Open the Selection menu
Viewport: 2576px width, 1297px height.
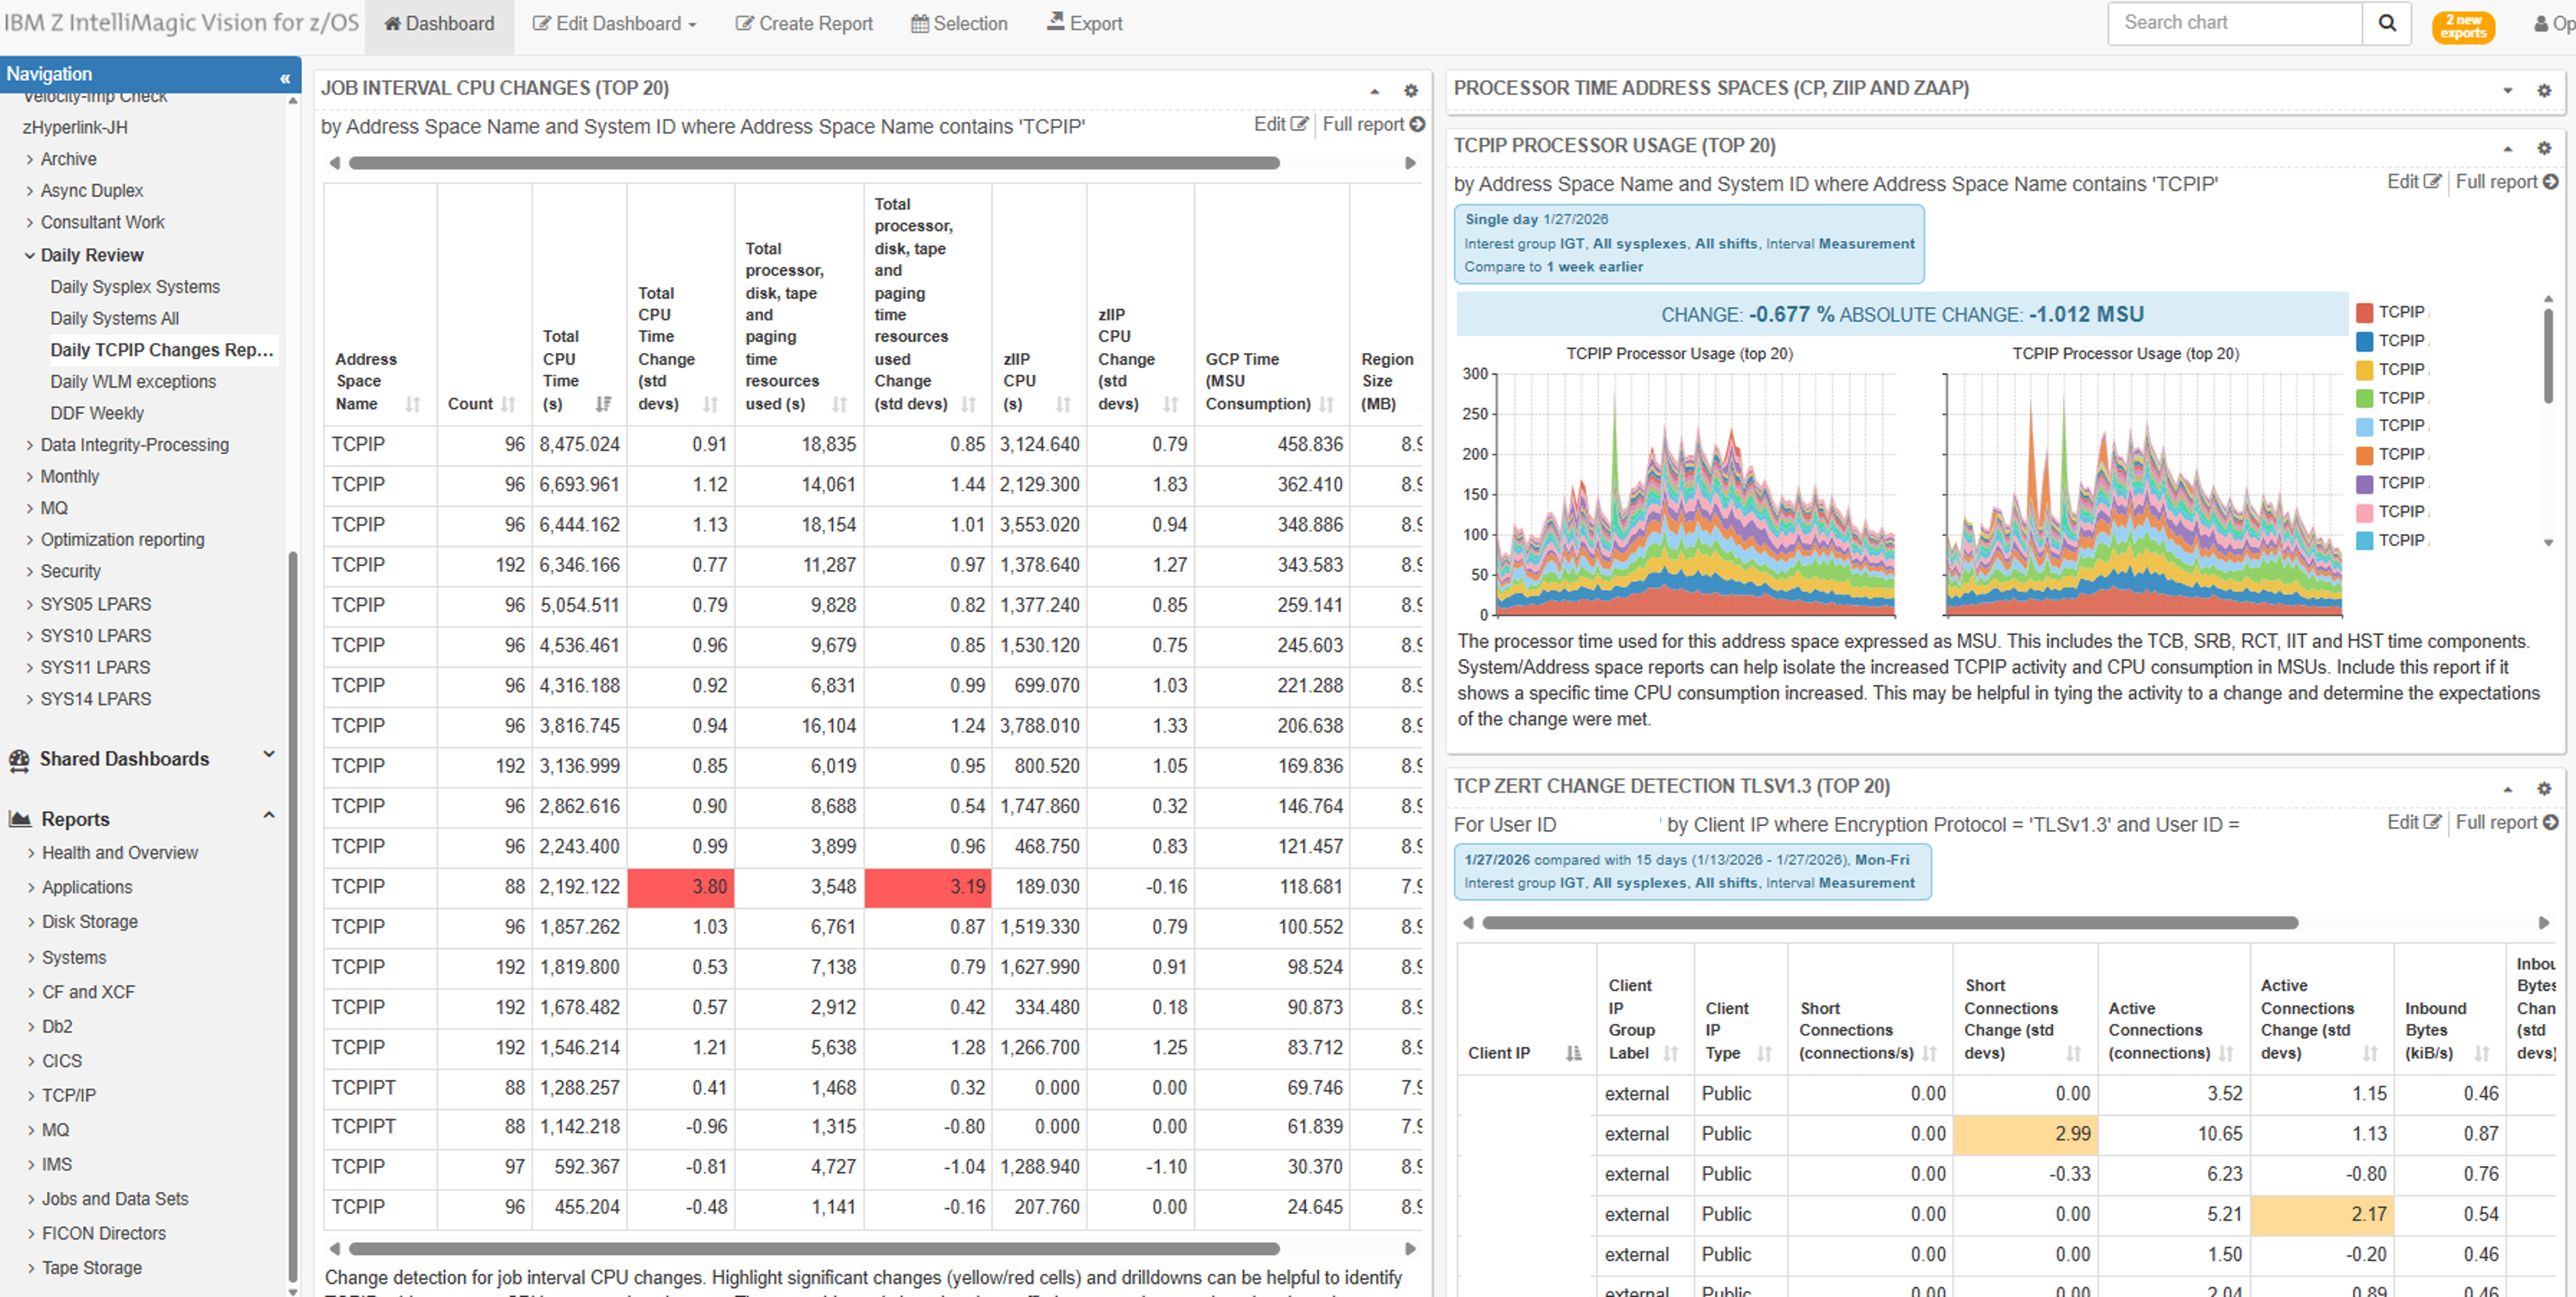click(x=959, y=24)
